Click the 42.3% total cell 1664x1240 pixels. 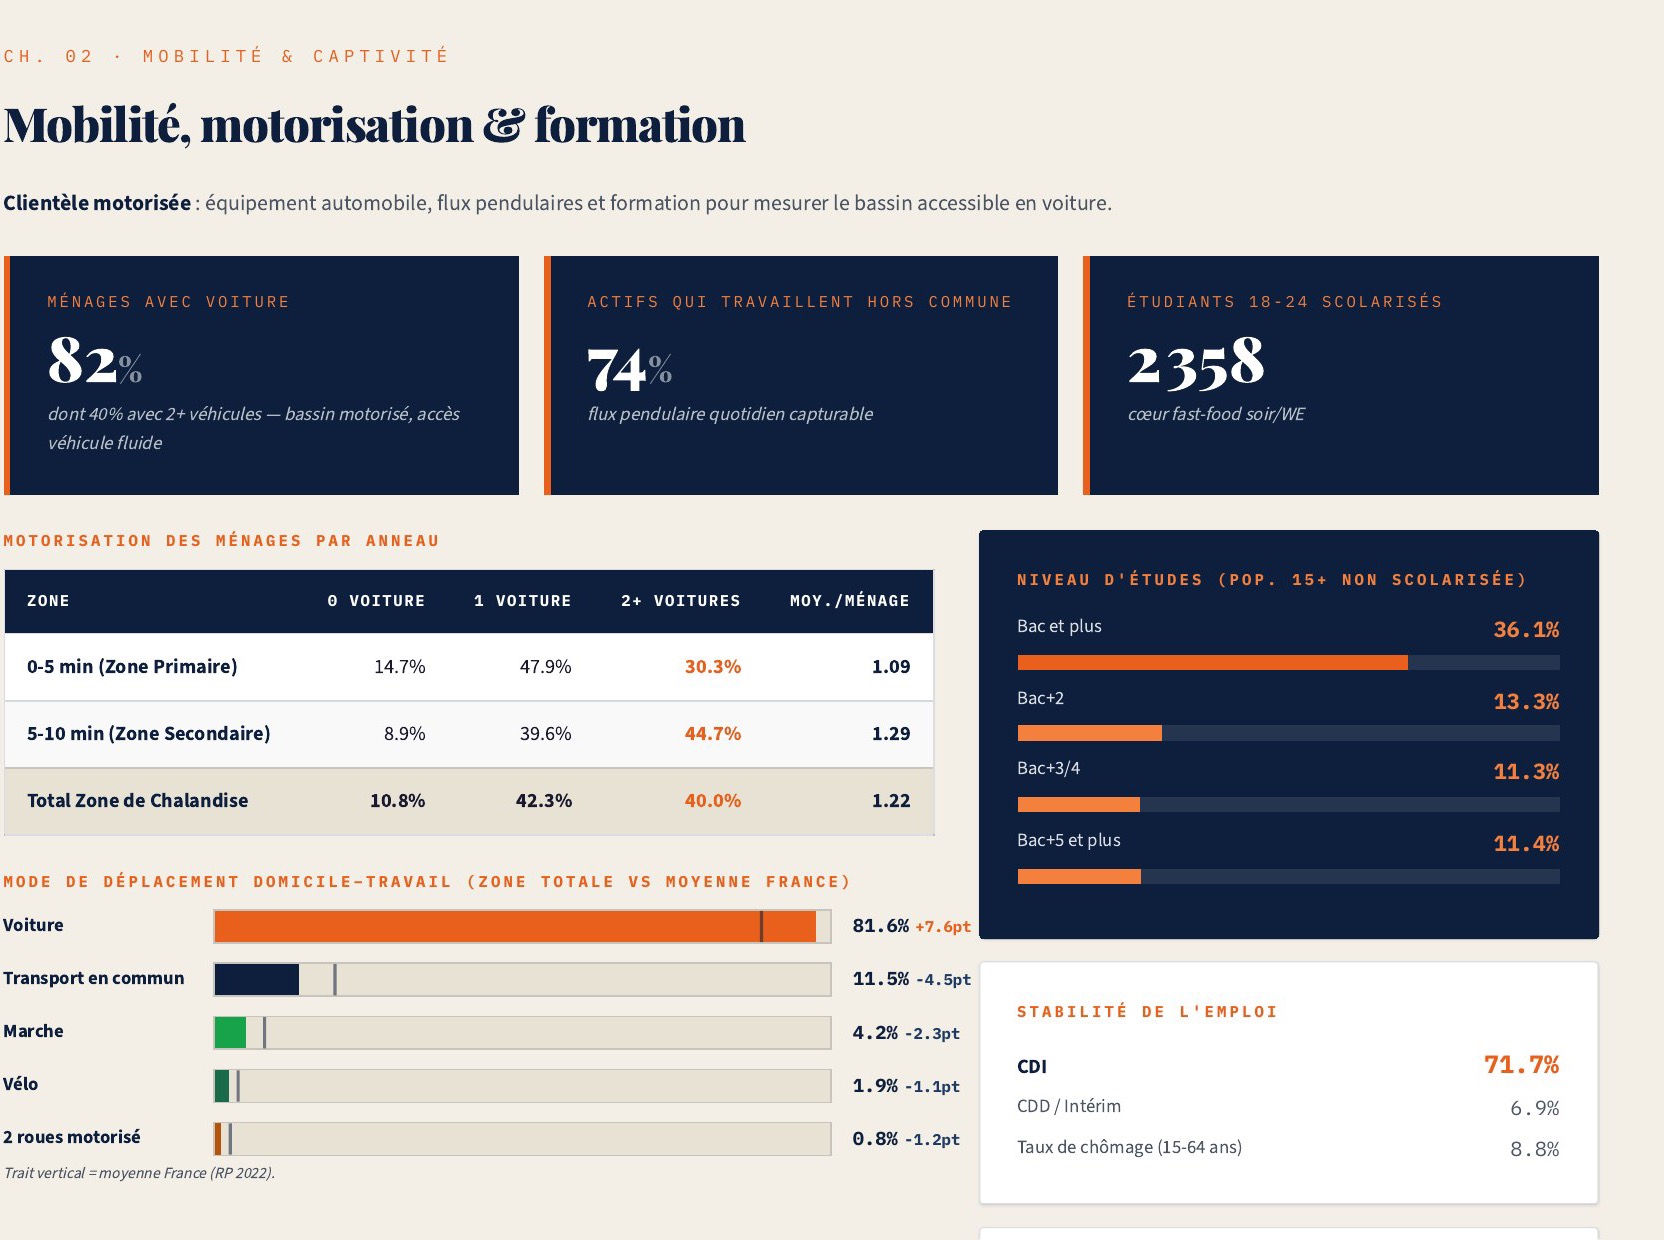(x=544, y=801)
